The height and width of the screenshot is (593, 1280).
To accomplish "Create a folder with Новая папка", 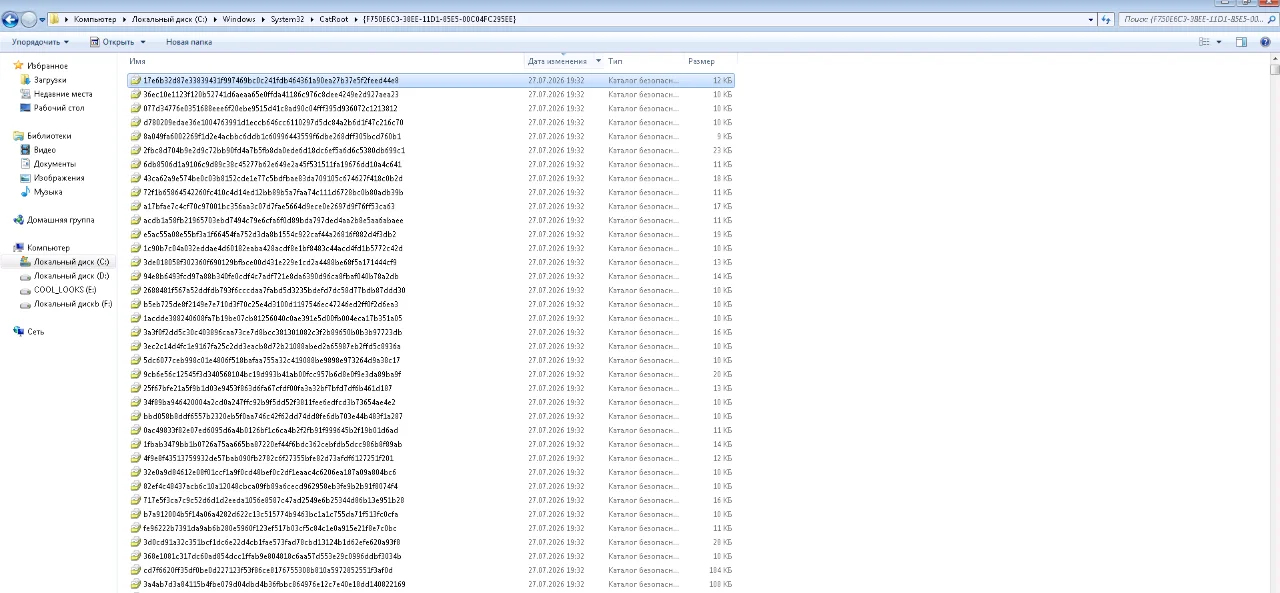I will pyautogui.click(x=189, y=42).
